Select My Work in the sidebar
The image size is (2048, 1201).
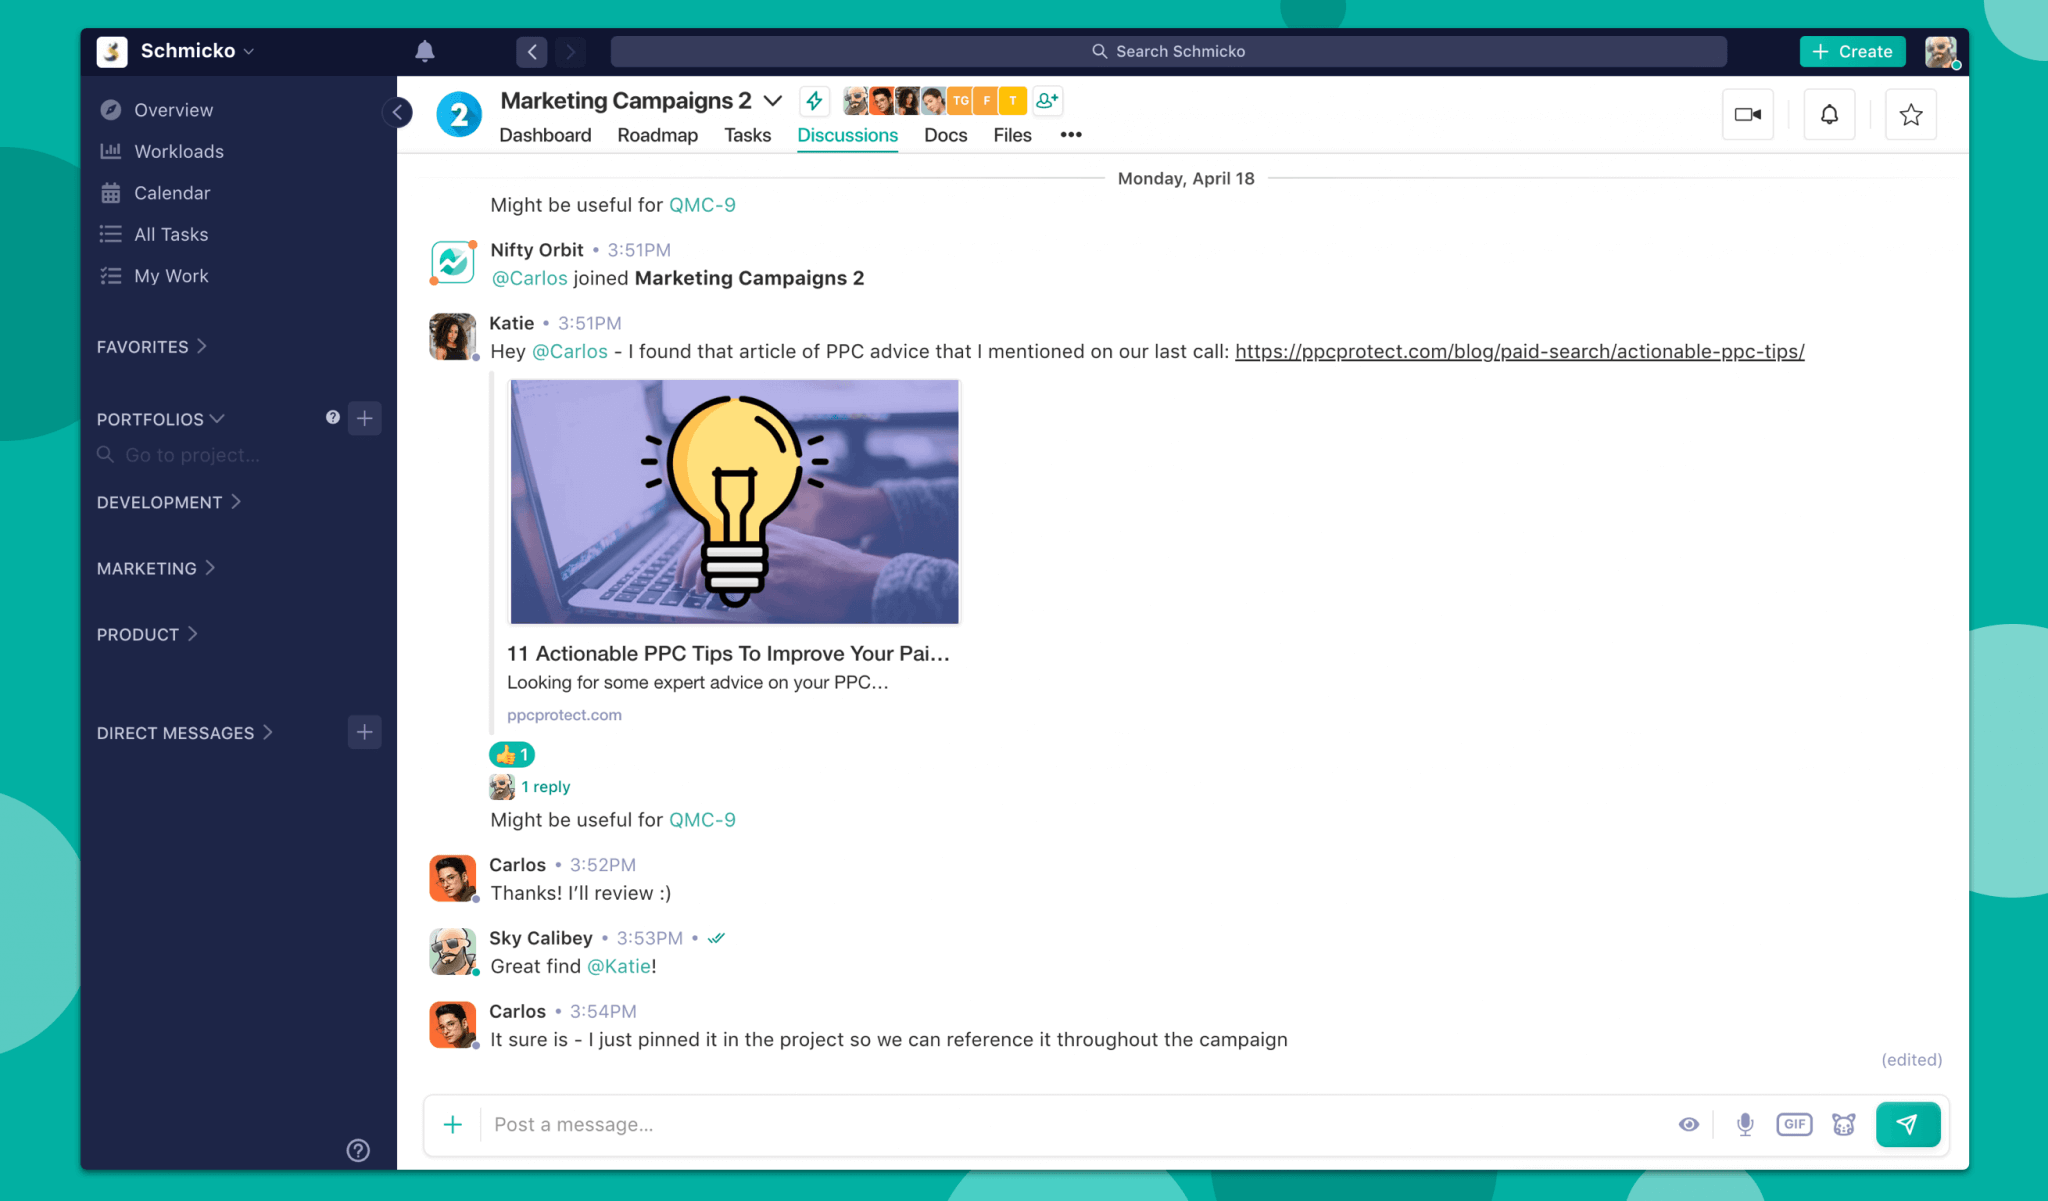click(171, 276)
